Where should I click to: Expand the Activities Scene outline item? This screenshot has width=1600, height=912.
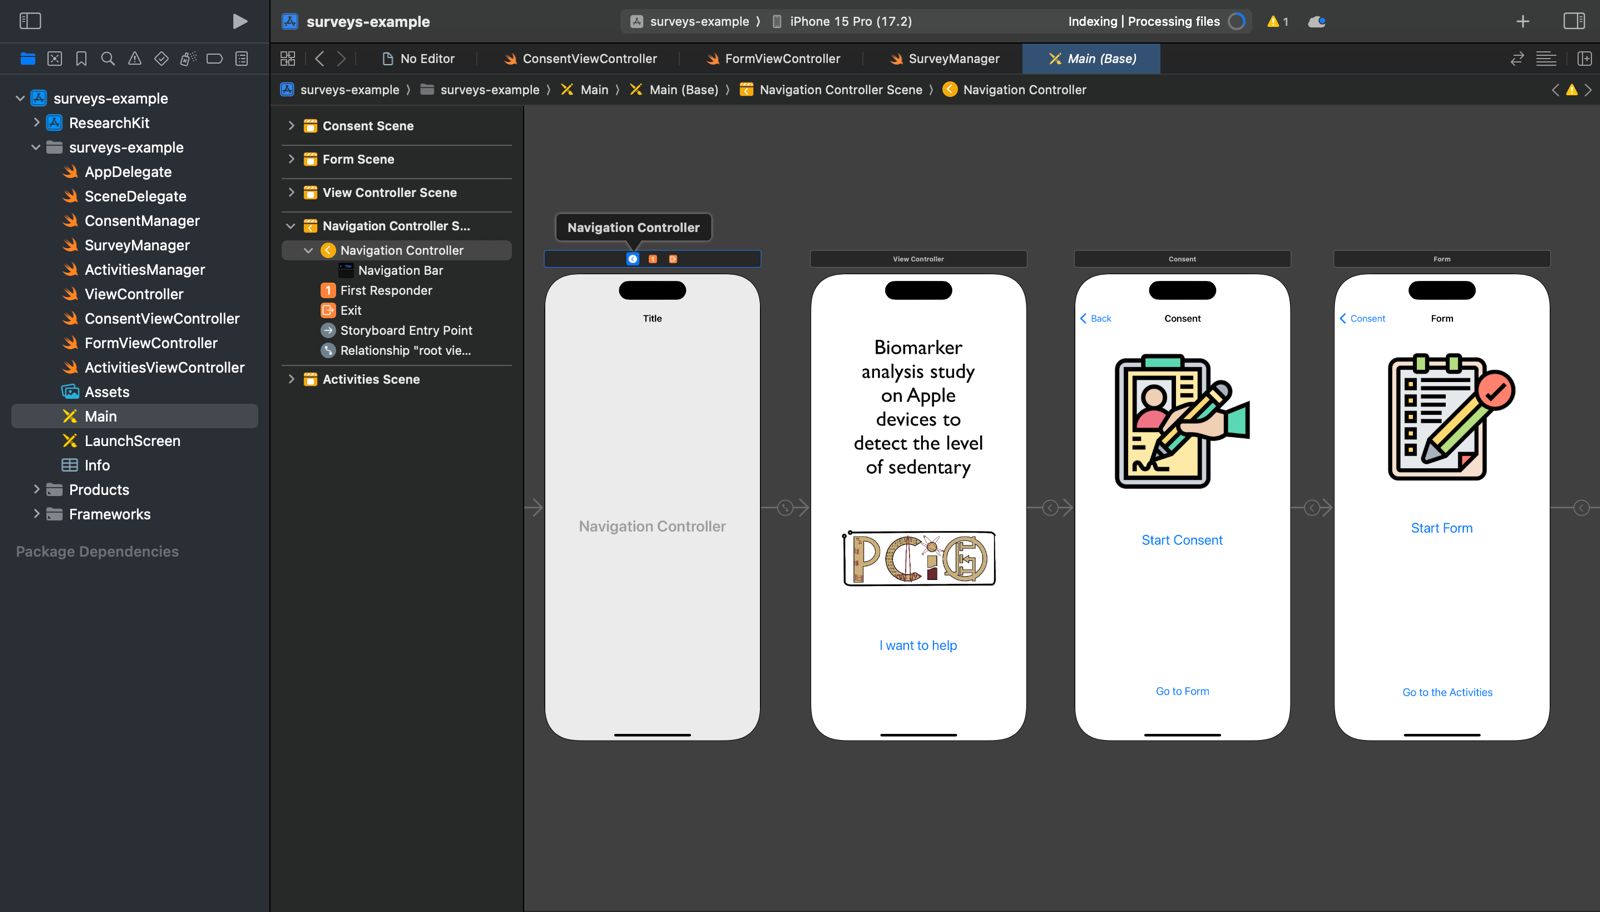coord(291,379)
